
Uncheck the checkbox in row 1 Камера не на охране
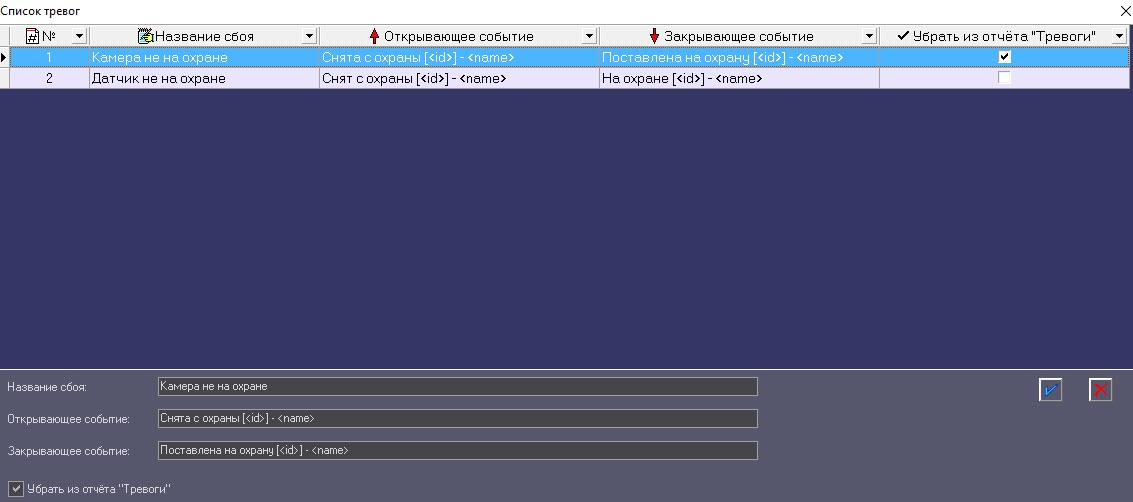click(x=1004, y=56)
